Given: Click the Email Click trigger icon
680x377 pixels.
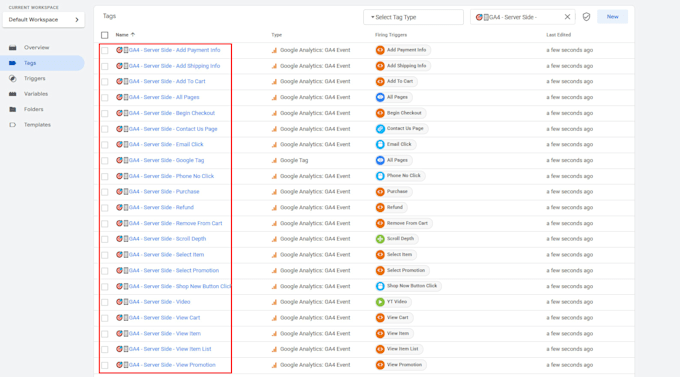Looking at the screenshot, I should click(x=380, y=144).
